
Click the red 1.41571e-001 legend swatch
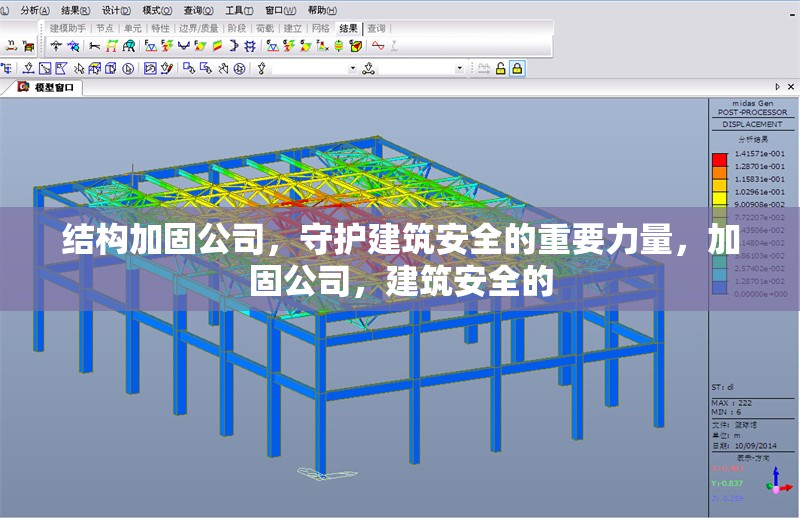(x=719, y=160)
